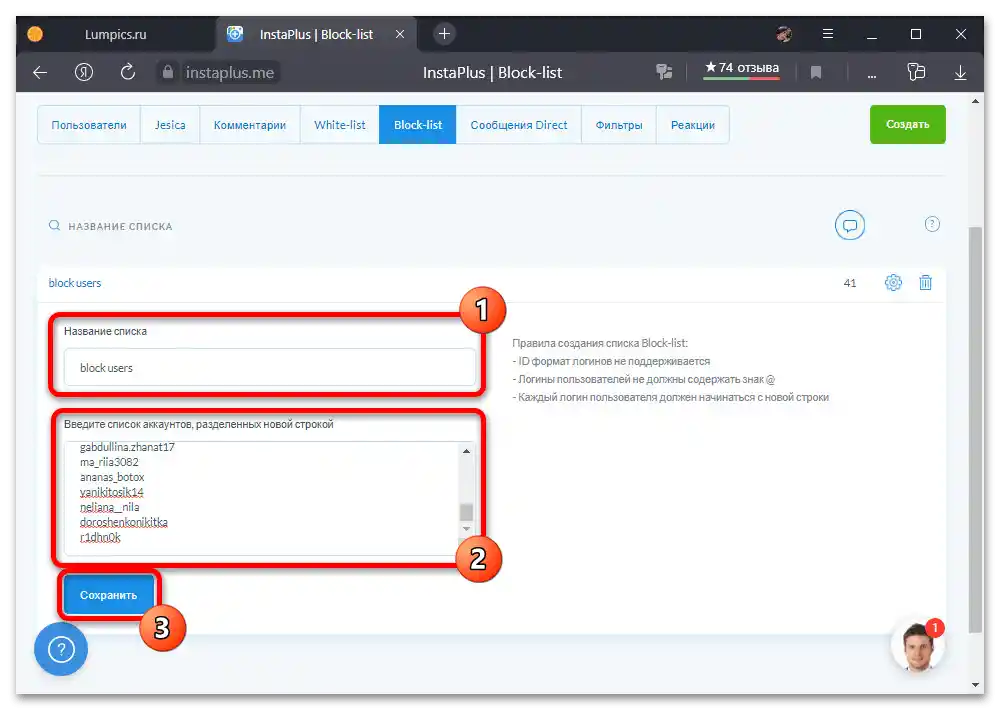The image size is (1000, 710).
Task: Click the back navigation arrow
Action: point(38,72)
